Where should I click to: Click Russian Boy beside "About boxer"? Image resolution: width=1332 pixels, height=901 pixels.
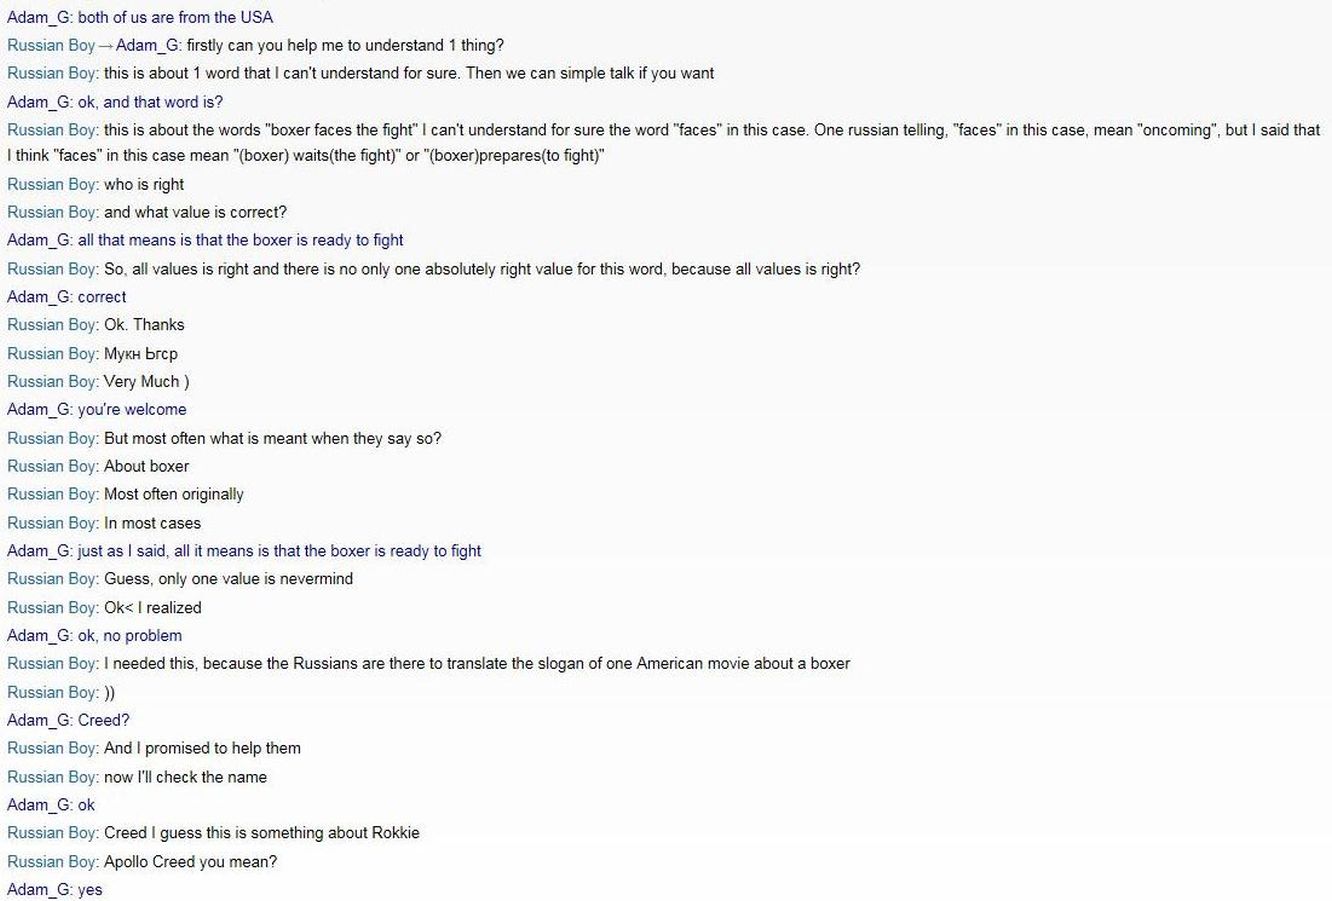pyautogui.click(x=50, y=466)
